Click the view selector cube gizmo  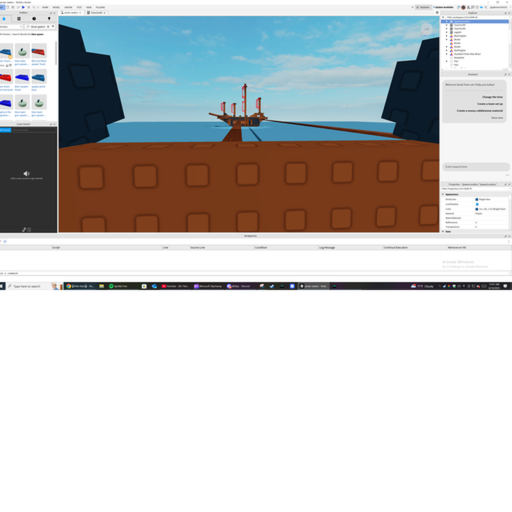(426, 29)
